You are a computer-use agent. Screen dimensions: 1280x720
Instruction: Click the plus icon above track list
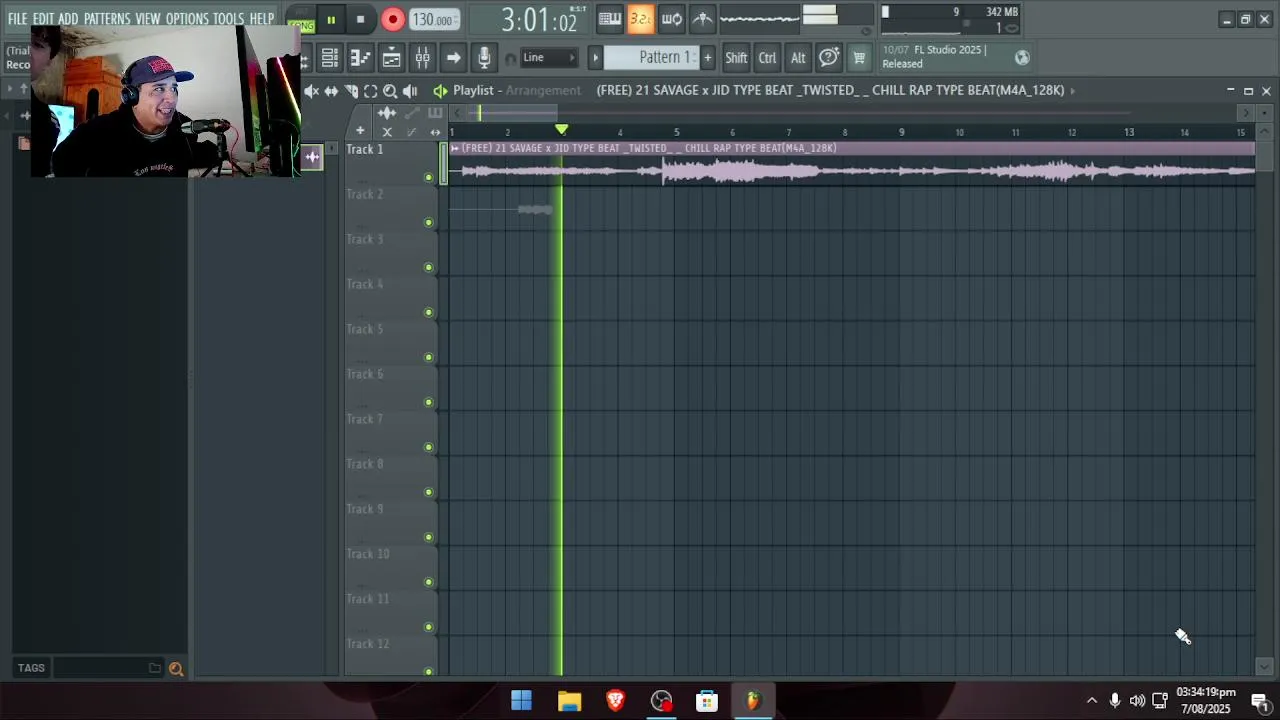point(360,131)
